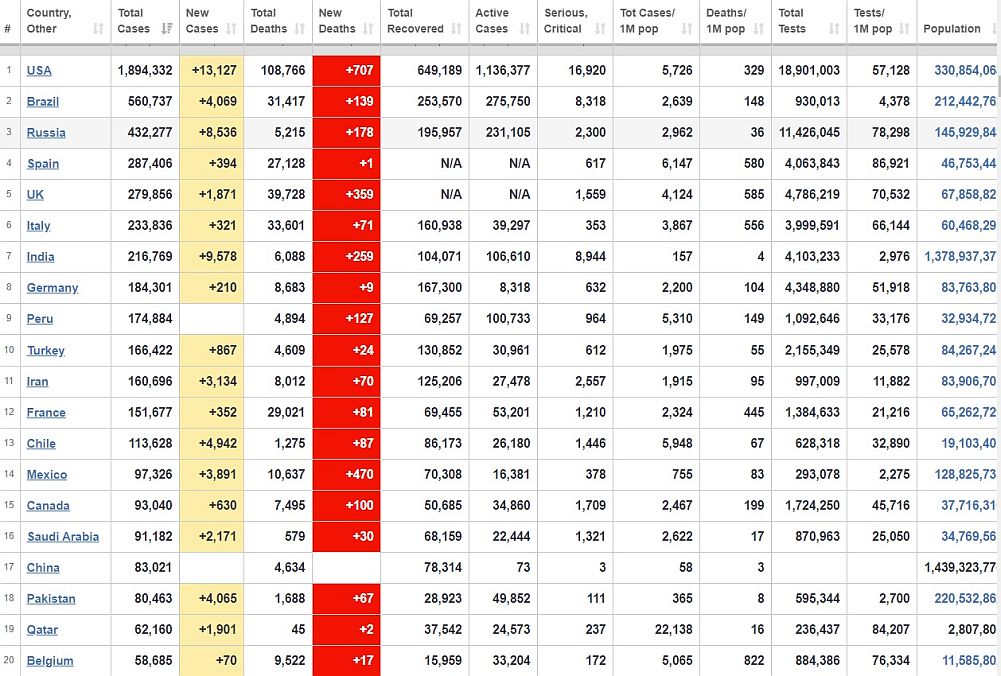Screen dimensions: 1001x676
Task: Click Russia's population figure link
Action: (965, 133)
